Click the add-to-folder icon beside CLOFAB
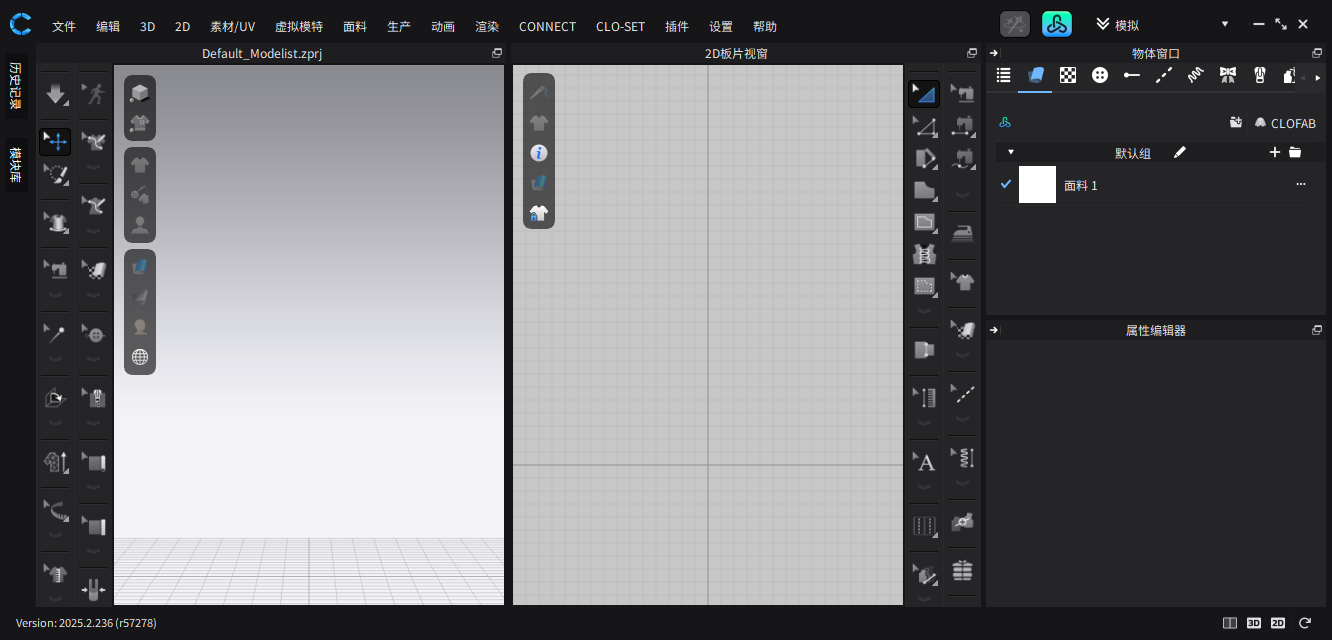 tap(1236, 122)
